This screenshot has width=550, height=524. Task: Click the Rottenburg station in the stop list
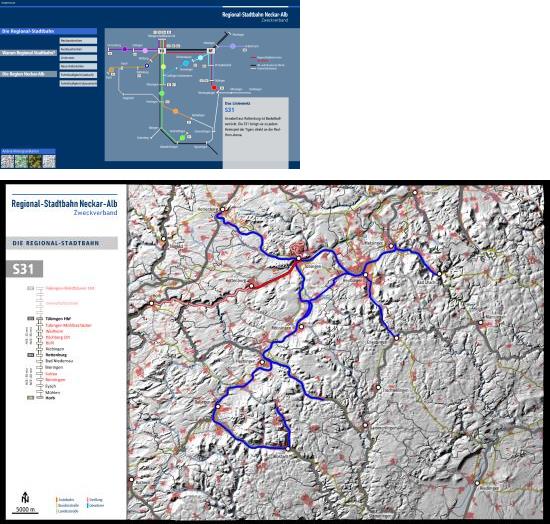56,355
